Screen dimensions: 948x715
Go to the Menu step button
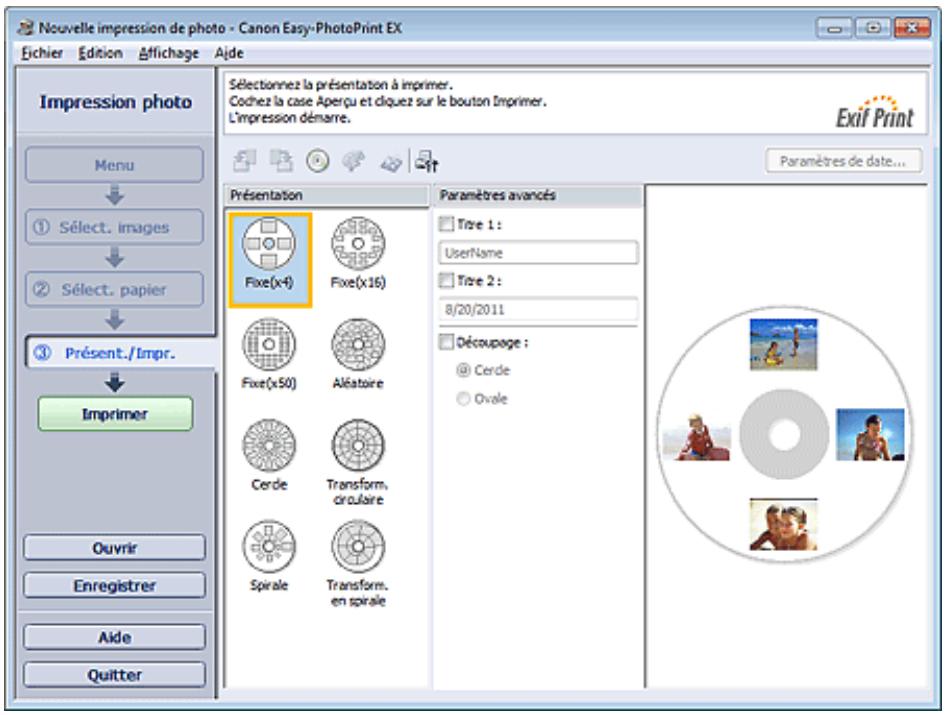tap(114, 164)
